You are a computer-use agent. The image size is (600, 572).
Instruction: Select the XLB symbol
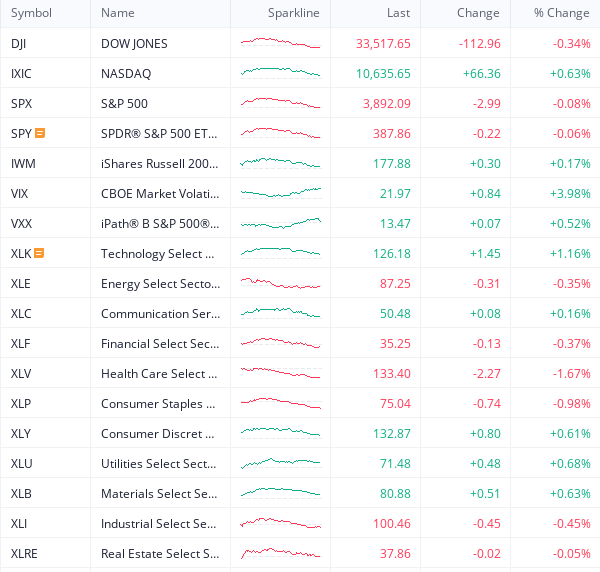21,494
